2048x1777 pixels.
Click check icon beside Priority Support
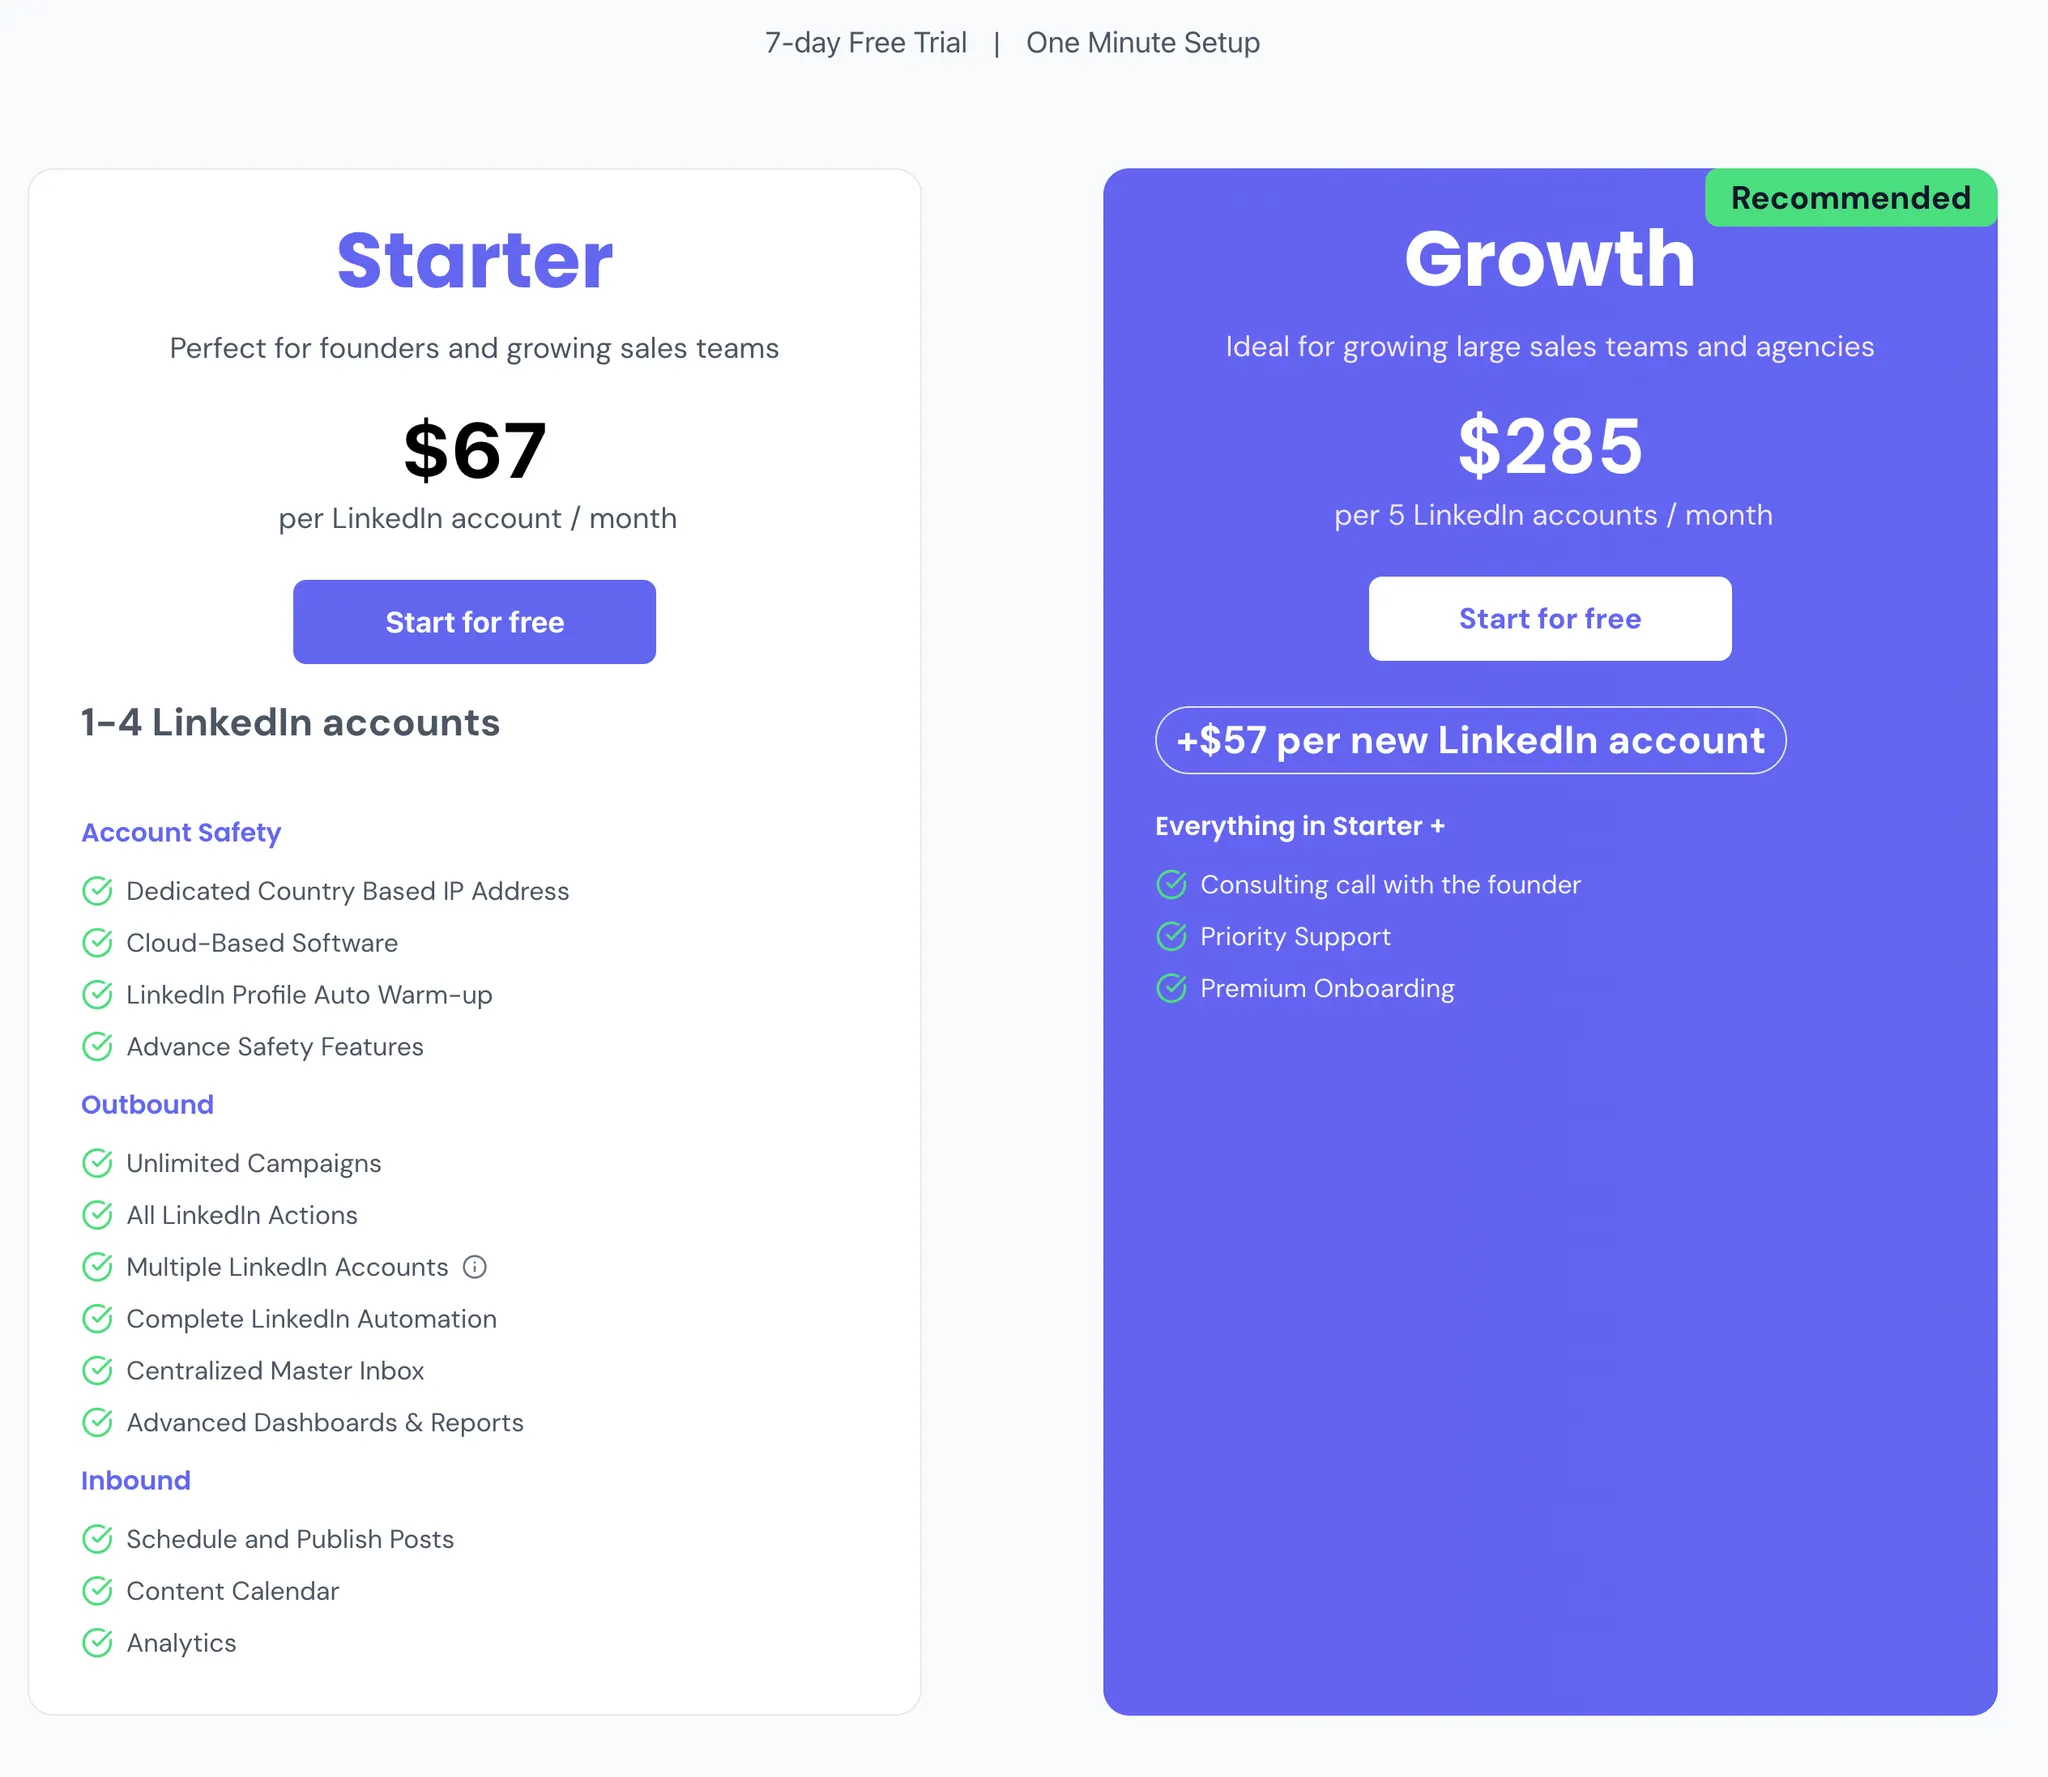click(1171, 937)
